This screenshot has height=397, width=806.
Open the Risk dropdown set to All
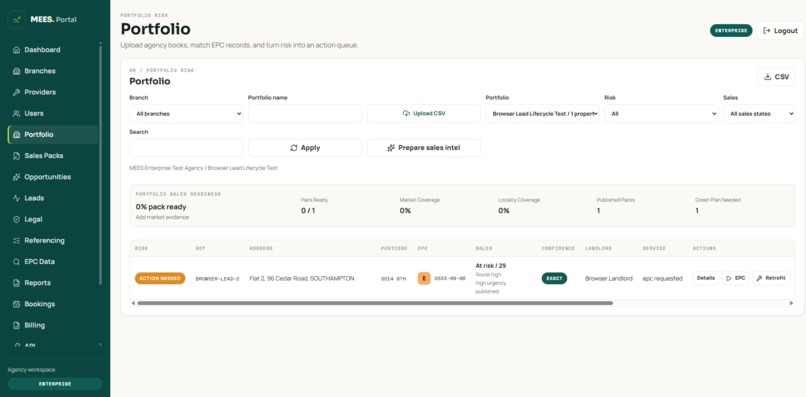(661, 114)
